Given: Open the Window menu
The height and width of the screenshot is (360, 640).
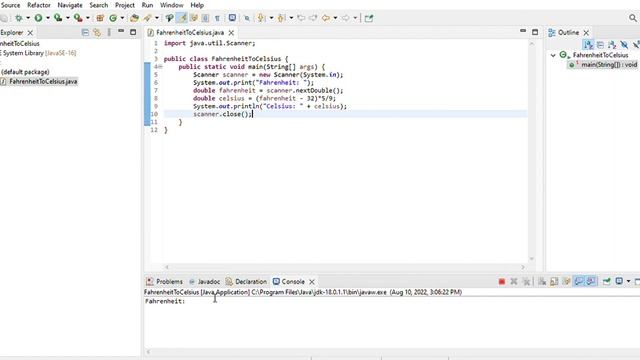Looking at the screenshot, I should click(171, 5).
